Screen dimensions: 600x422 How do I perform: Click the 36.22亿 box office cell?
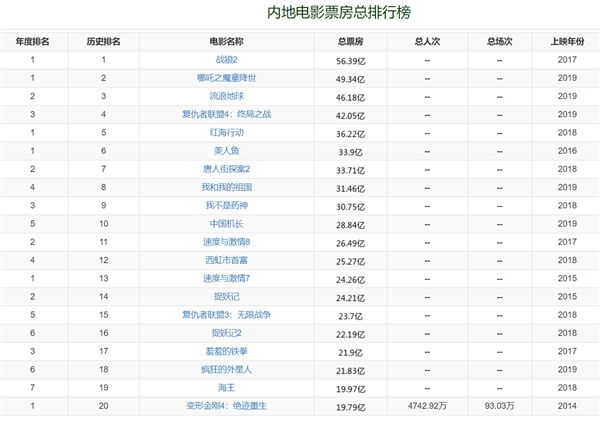[351, 134]
